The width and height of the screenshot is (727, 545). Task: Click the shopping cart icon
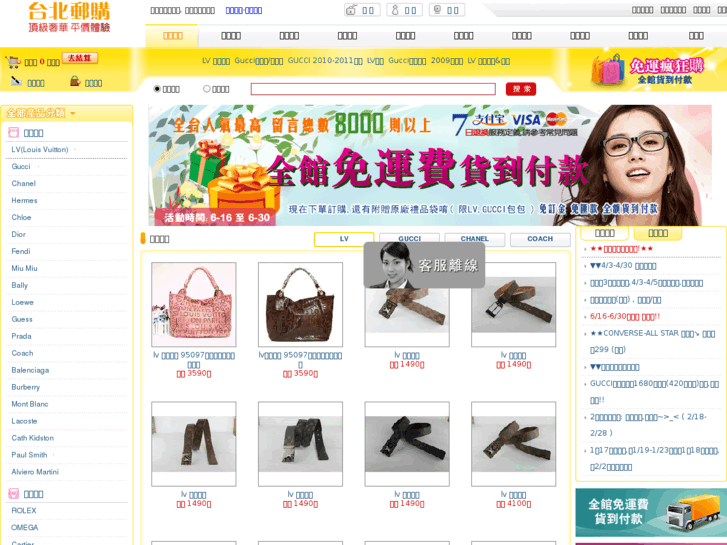coord(13,62)
